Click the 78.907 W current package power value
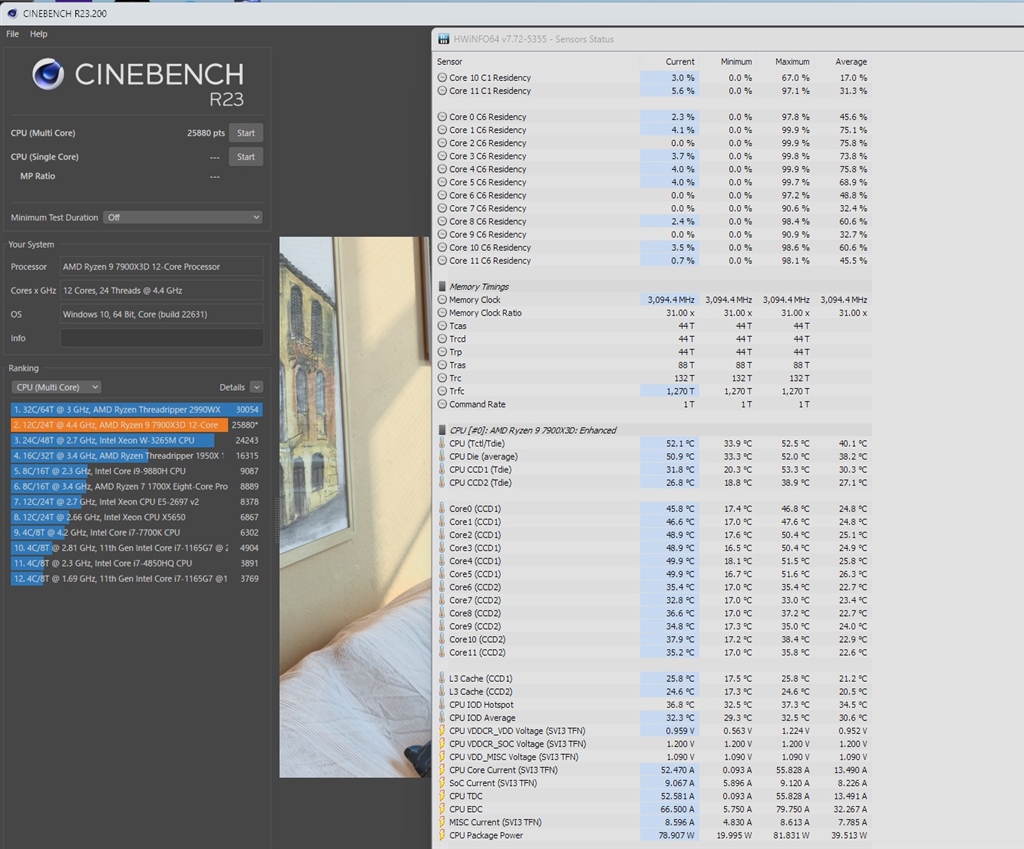 (x=677, y=835)
